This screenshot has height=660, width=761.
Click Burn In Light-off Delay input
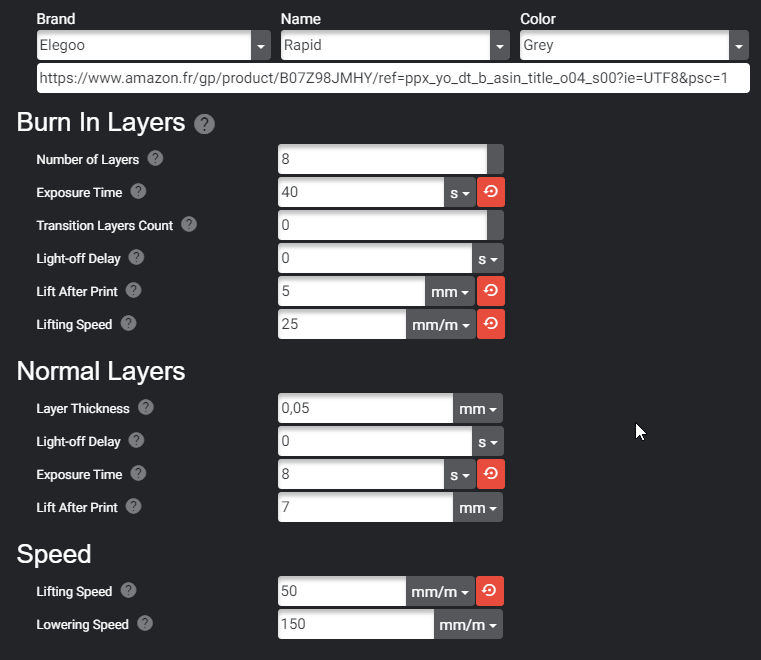pos(375,258)
